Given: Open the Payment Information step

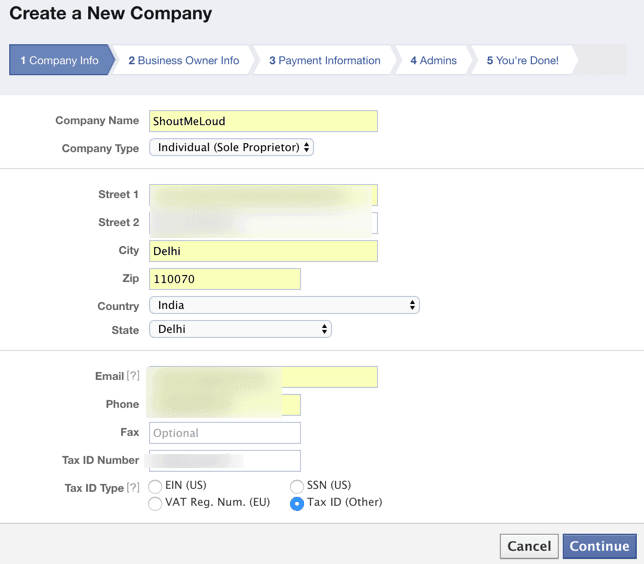Looking at the screenshot, I should tap(324, 60).
